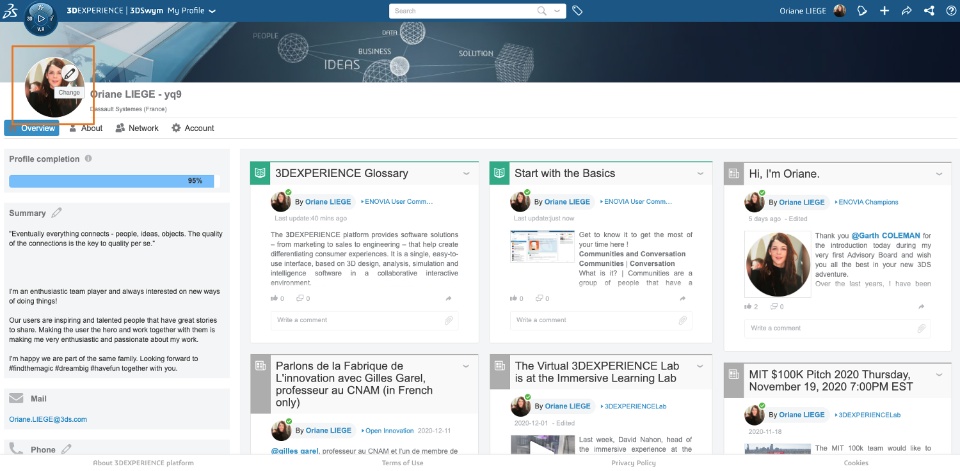Open Privacy Policy footer link

(633, 462)
